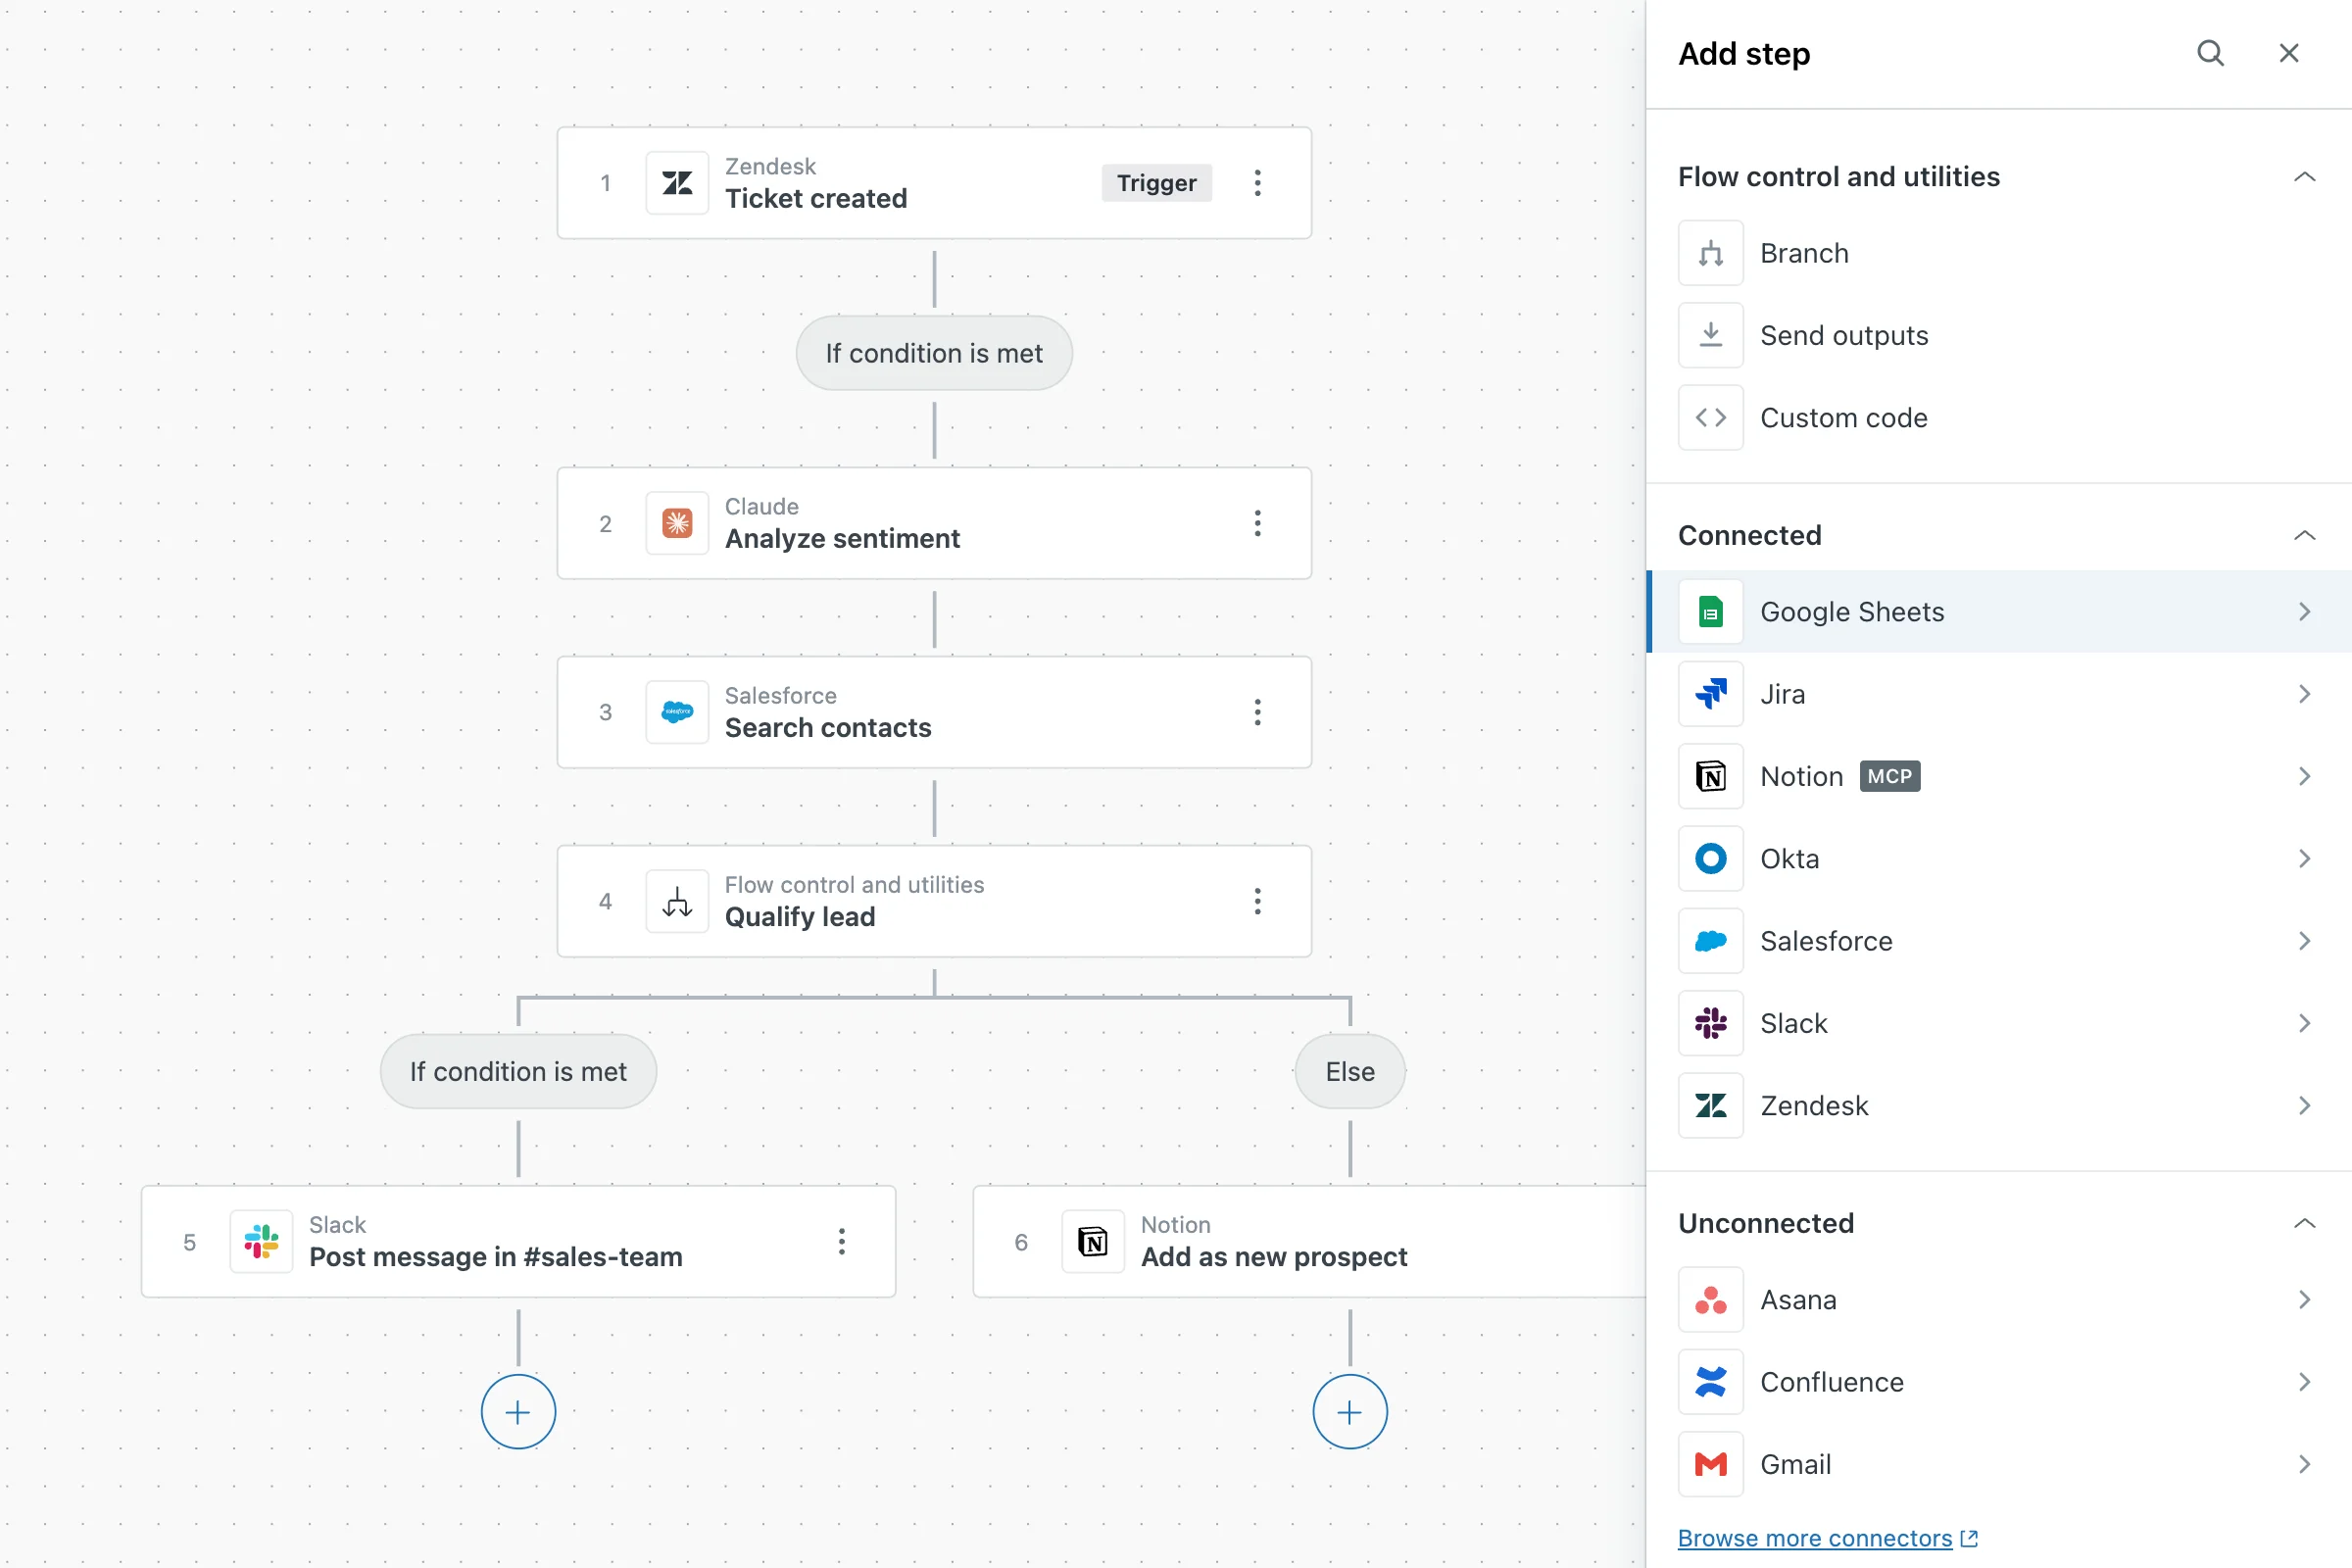Screen dimensions: 2352x1568
Task: Click the If condition is met pill under trigger
Action: 934,353
